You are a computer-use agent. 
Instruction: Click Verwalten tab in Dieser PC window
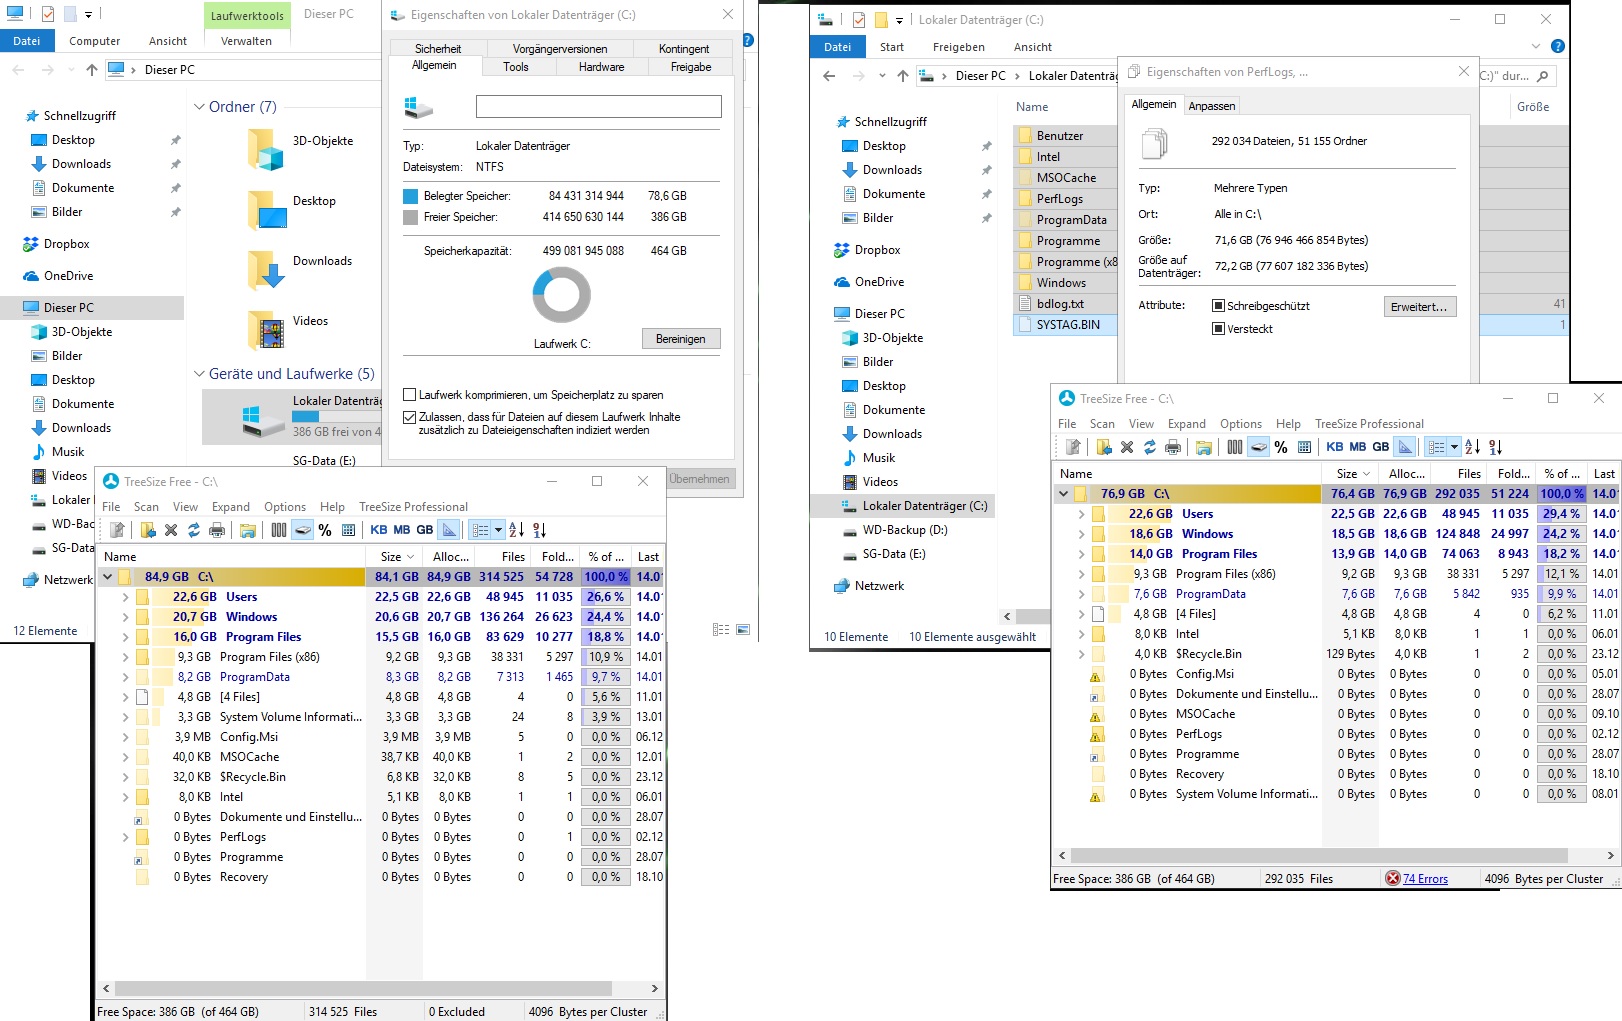coord(246,41)
